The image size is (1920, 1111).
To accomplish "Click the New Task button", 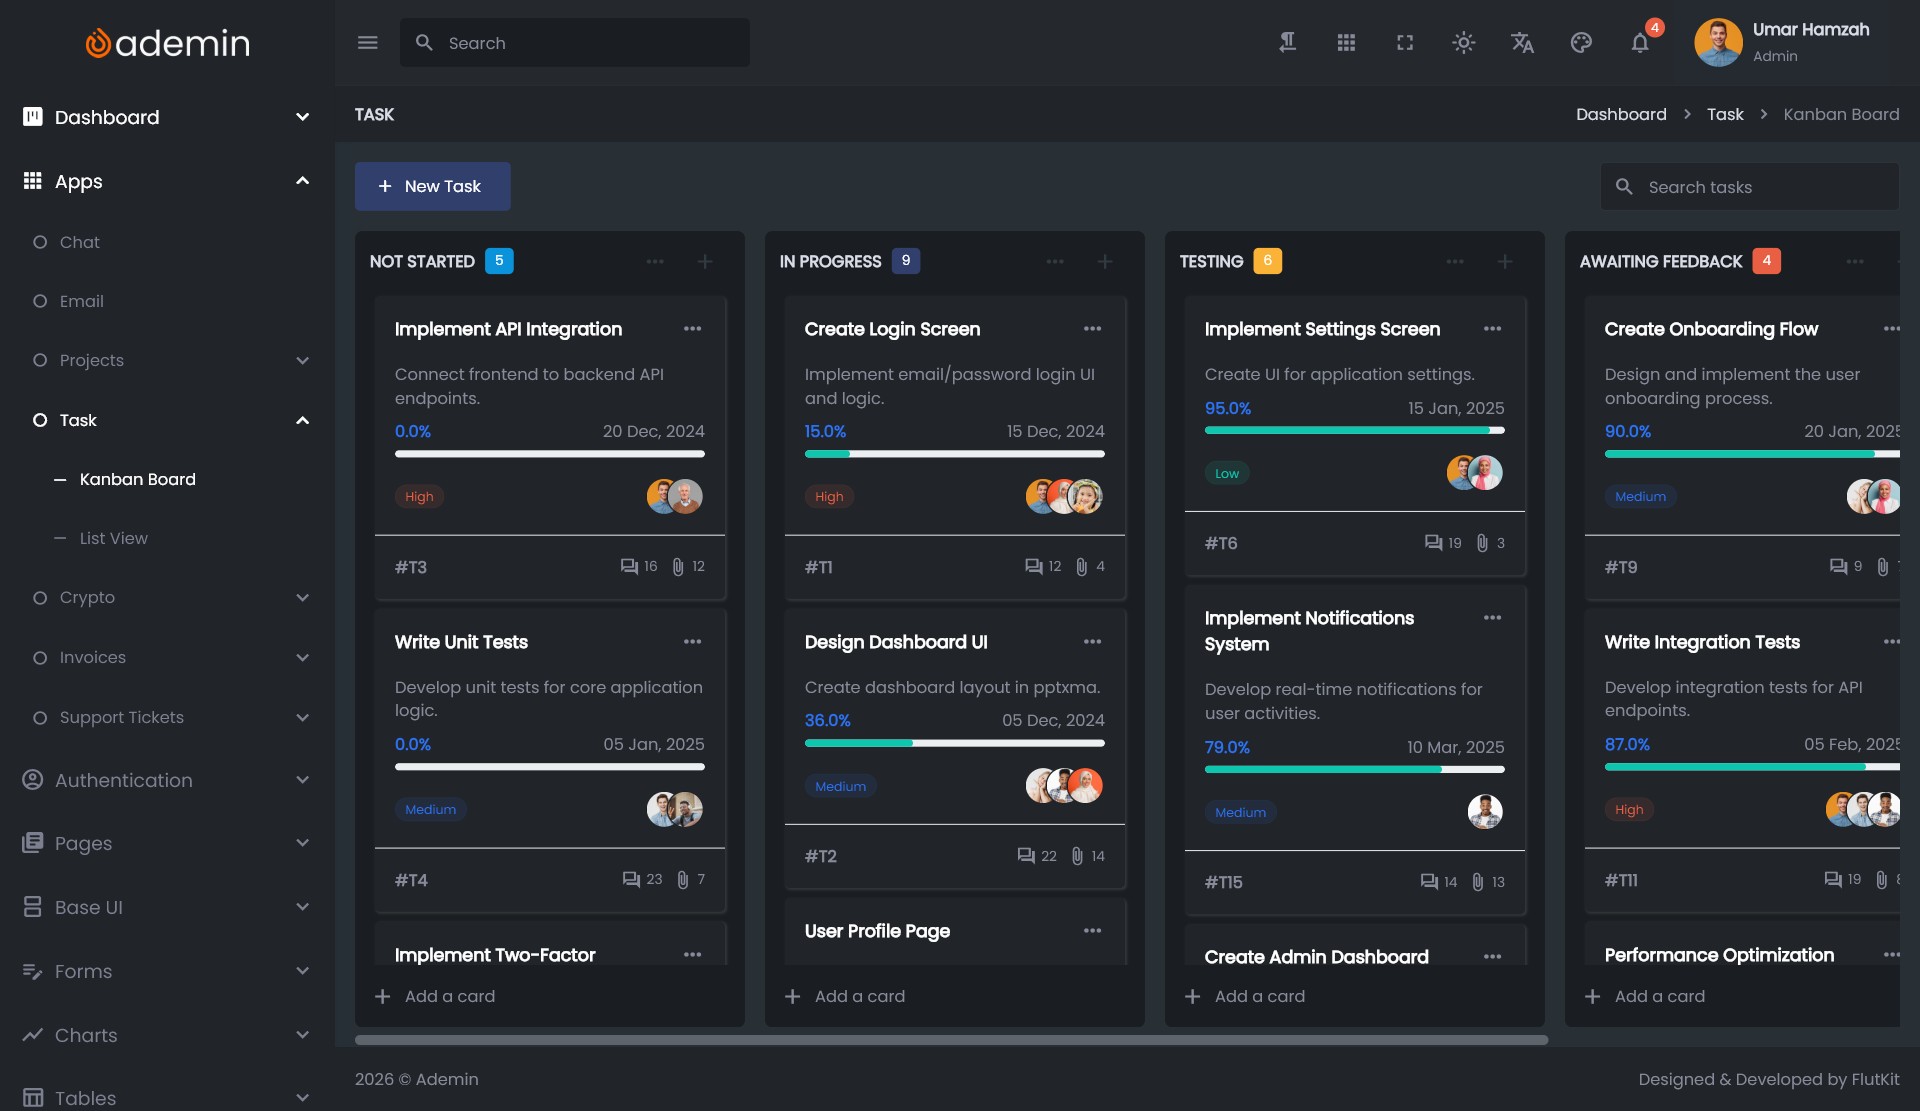I will coord(432,186).
